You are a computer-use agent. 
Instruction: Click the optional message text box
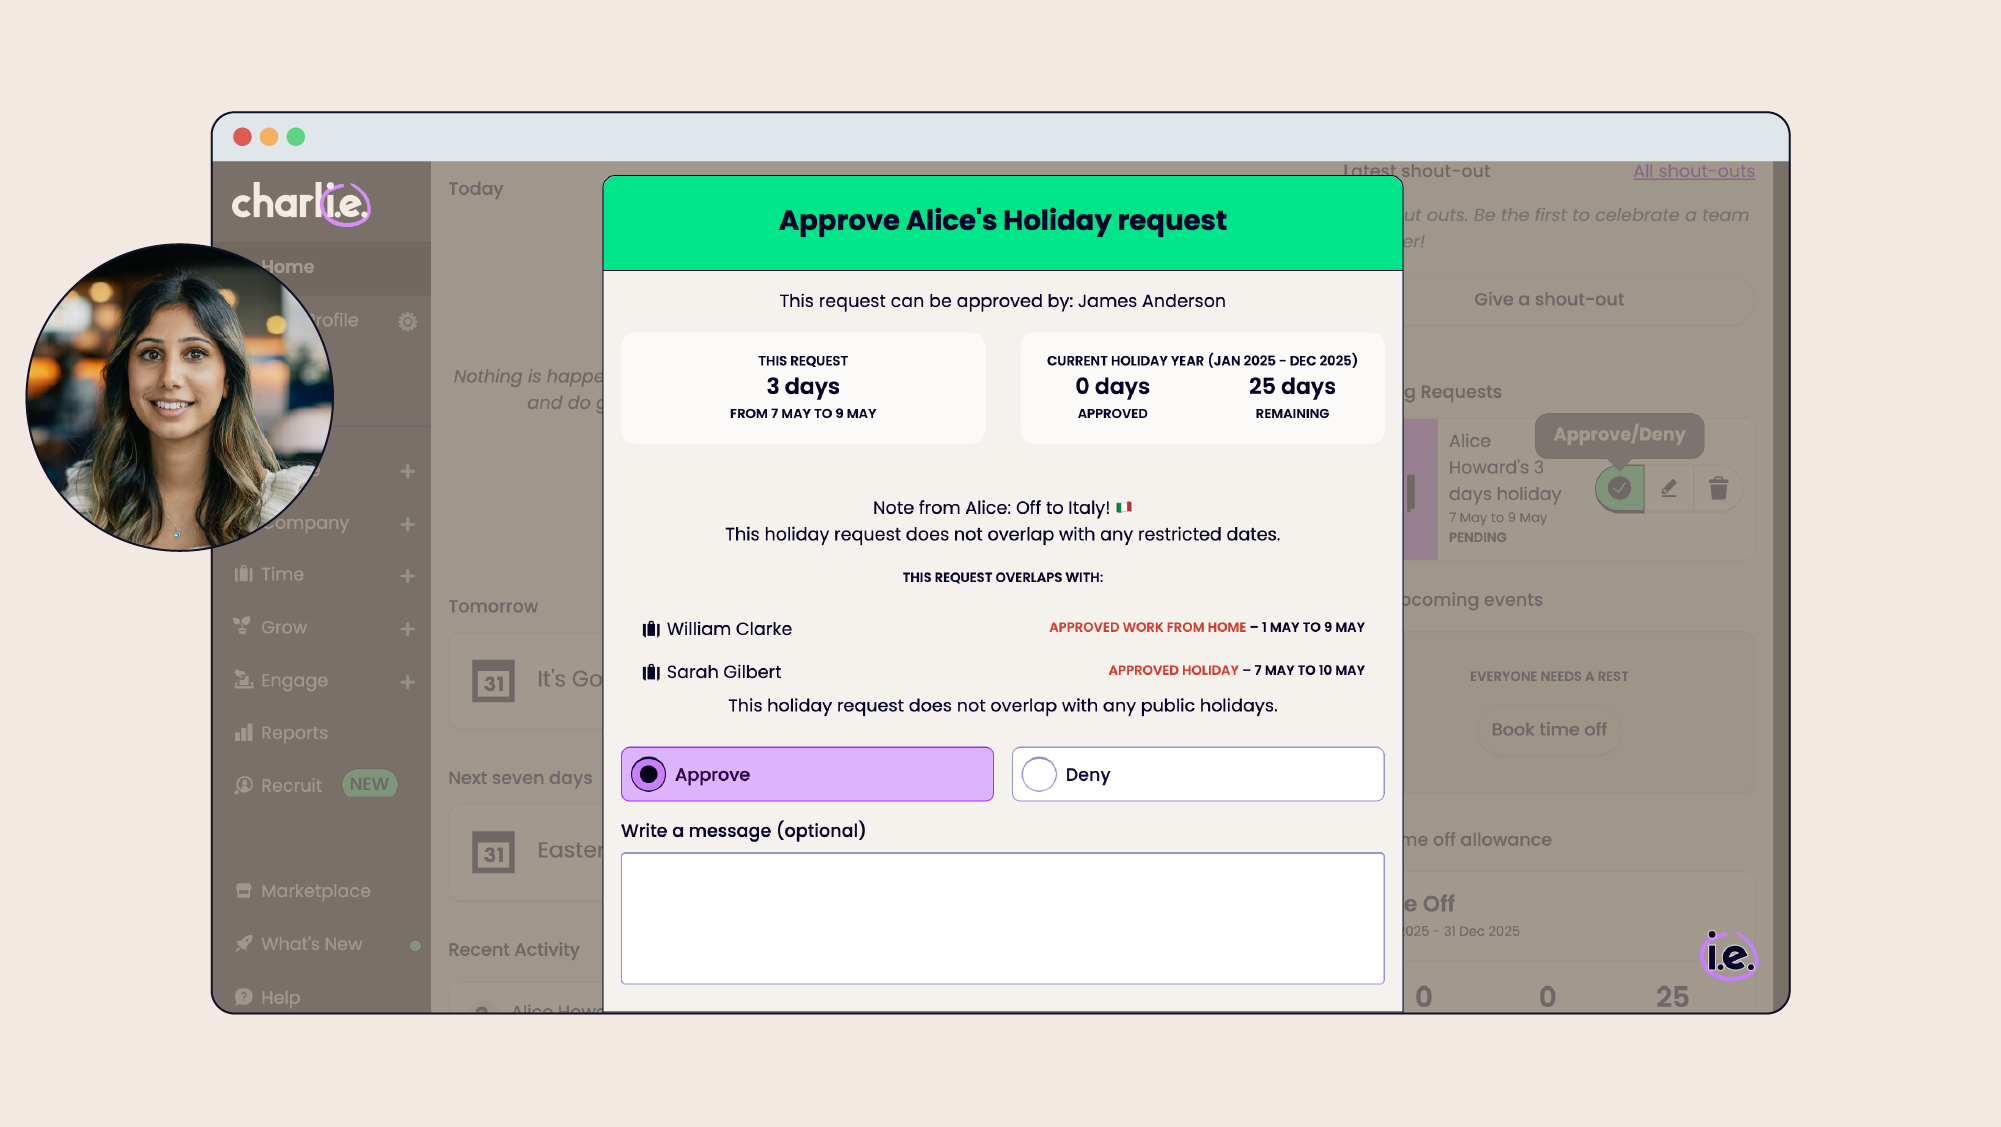coord(1002,918)
